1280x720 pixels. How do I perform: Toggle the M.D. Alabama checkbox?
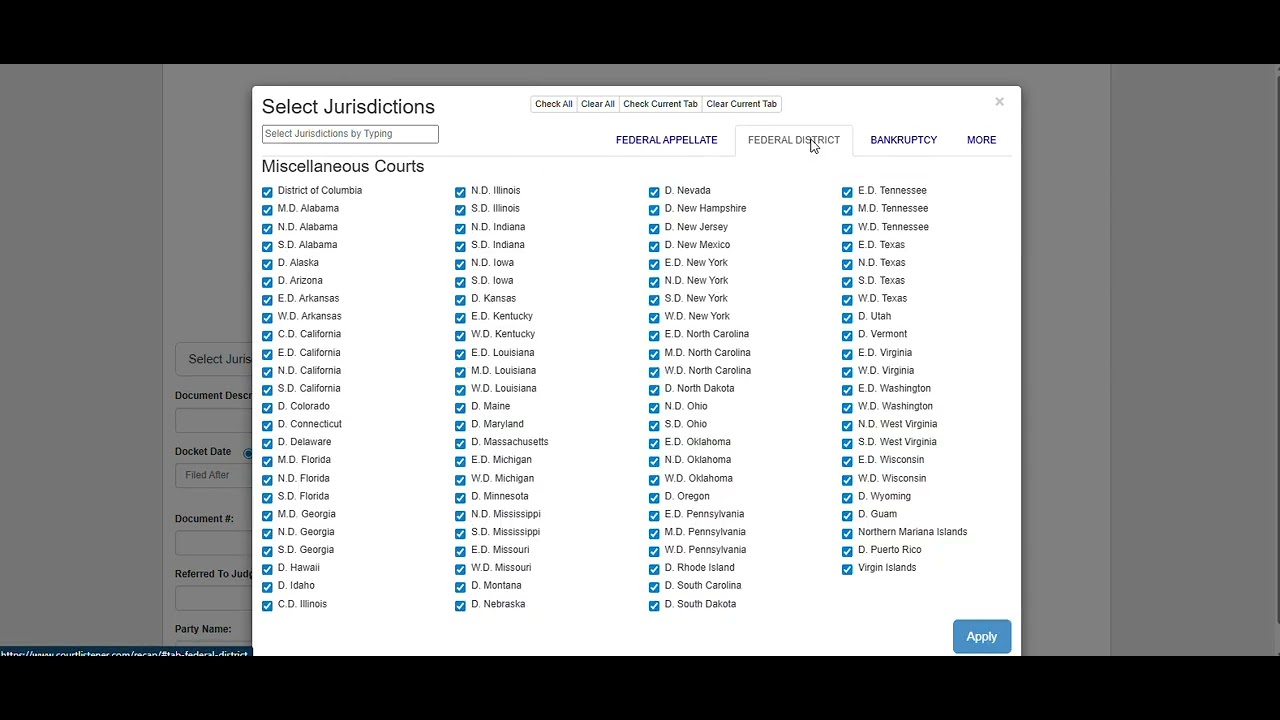point(267,210)
